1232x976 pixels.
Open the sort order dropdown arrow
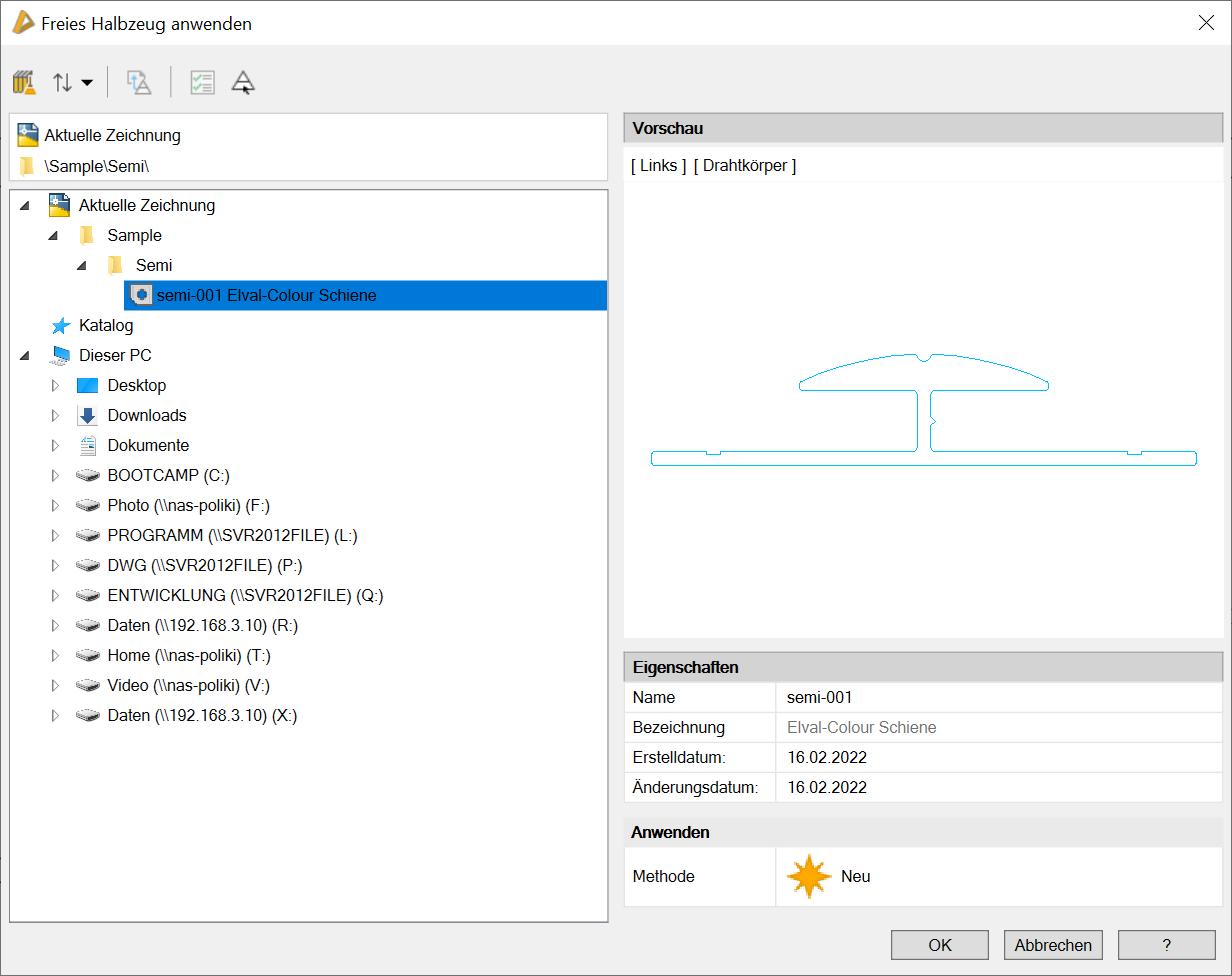pos(87,83)
